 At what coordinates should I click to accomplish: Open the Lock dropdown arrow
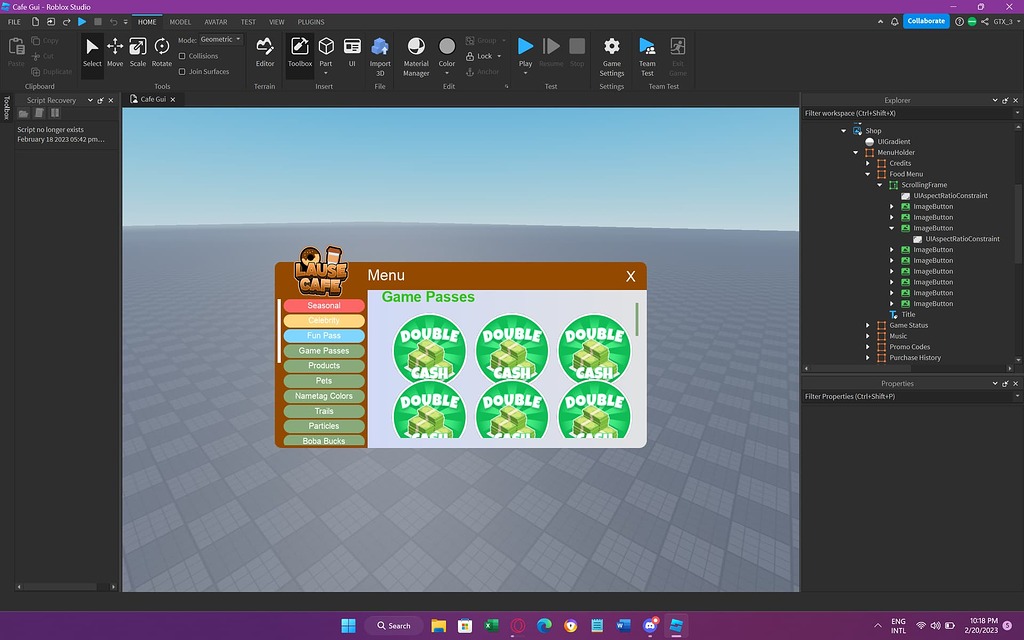[500, 56]
